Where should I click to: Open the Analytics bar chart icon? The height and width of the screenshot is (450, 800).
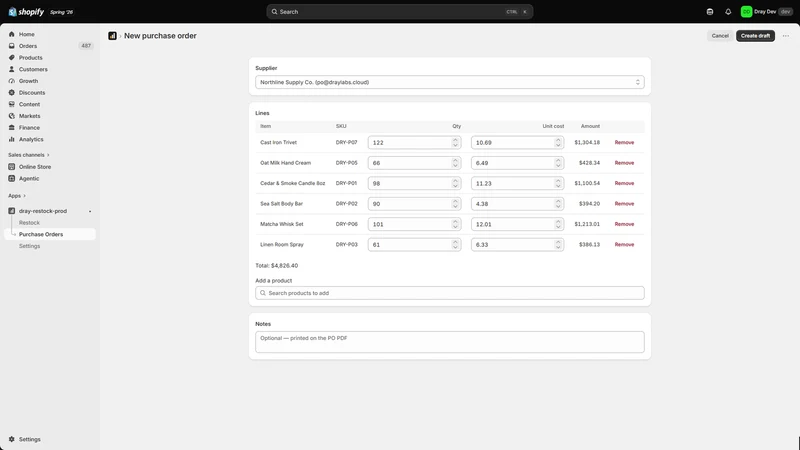[12, 139]
